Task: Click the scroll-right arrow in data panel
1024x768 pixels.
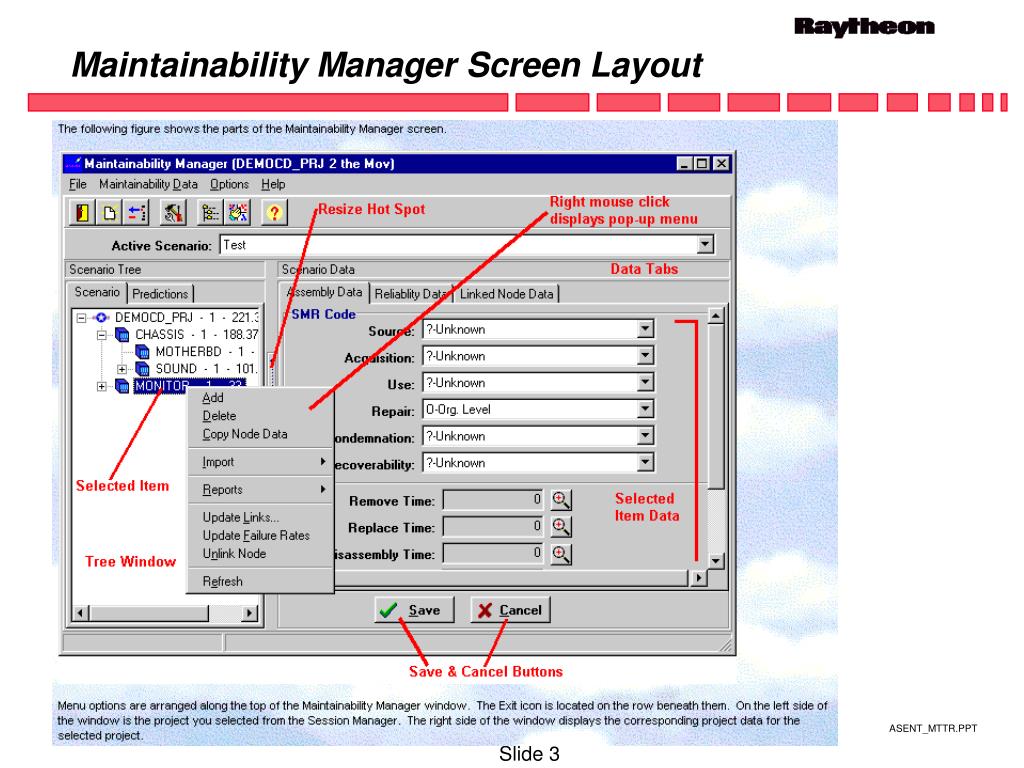Action: click(699, 578)
